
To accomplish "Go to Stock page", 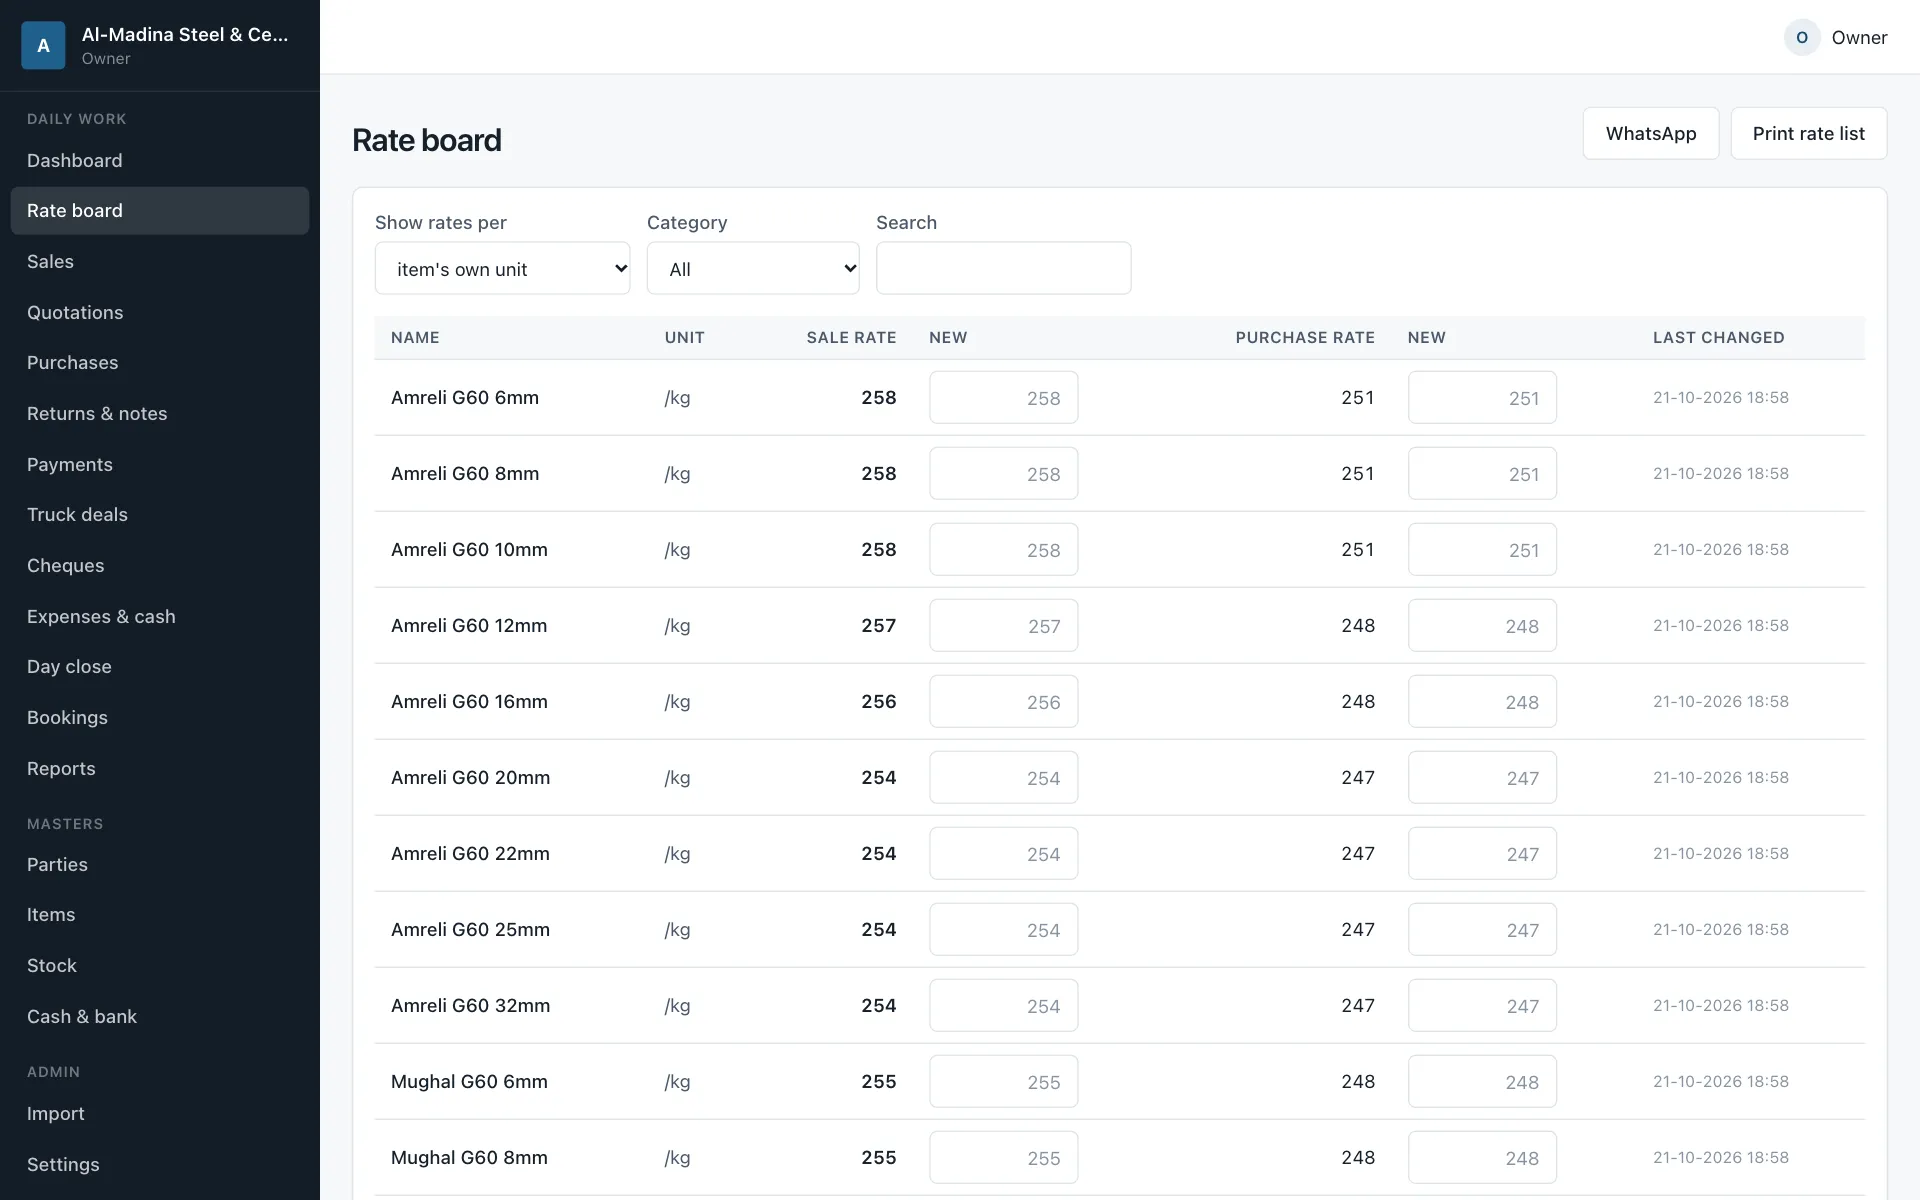I will (160, 965).
